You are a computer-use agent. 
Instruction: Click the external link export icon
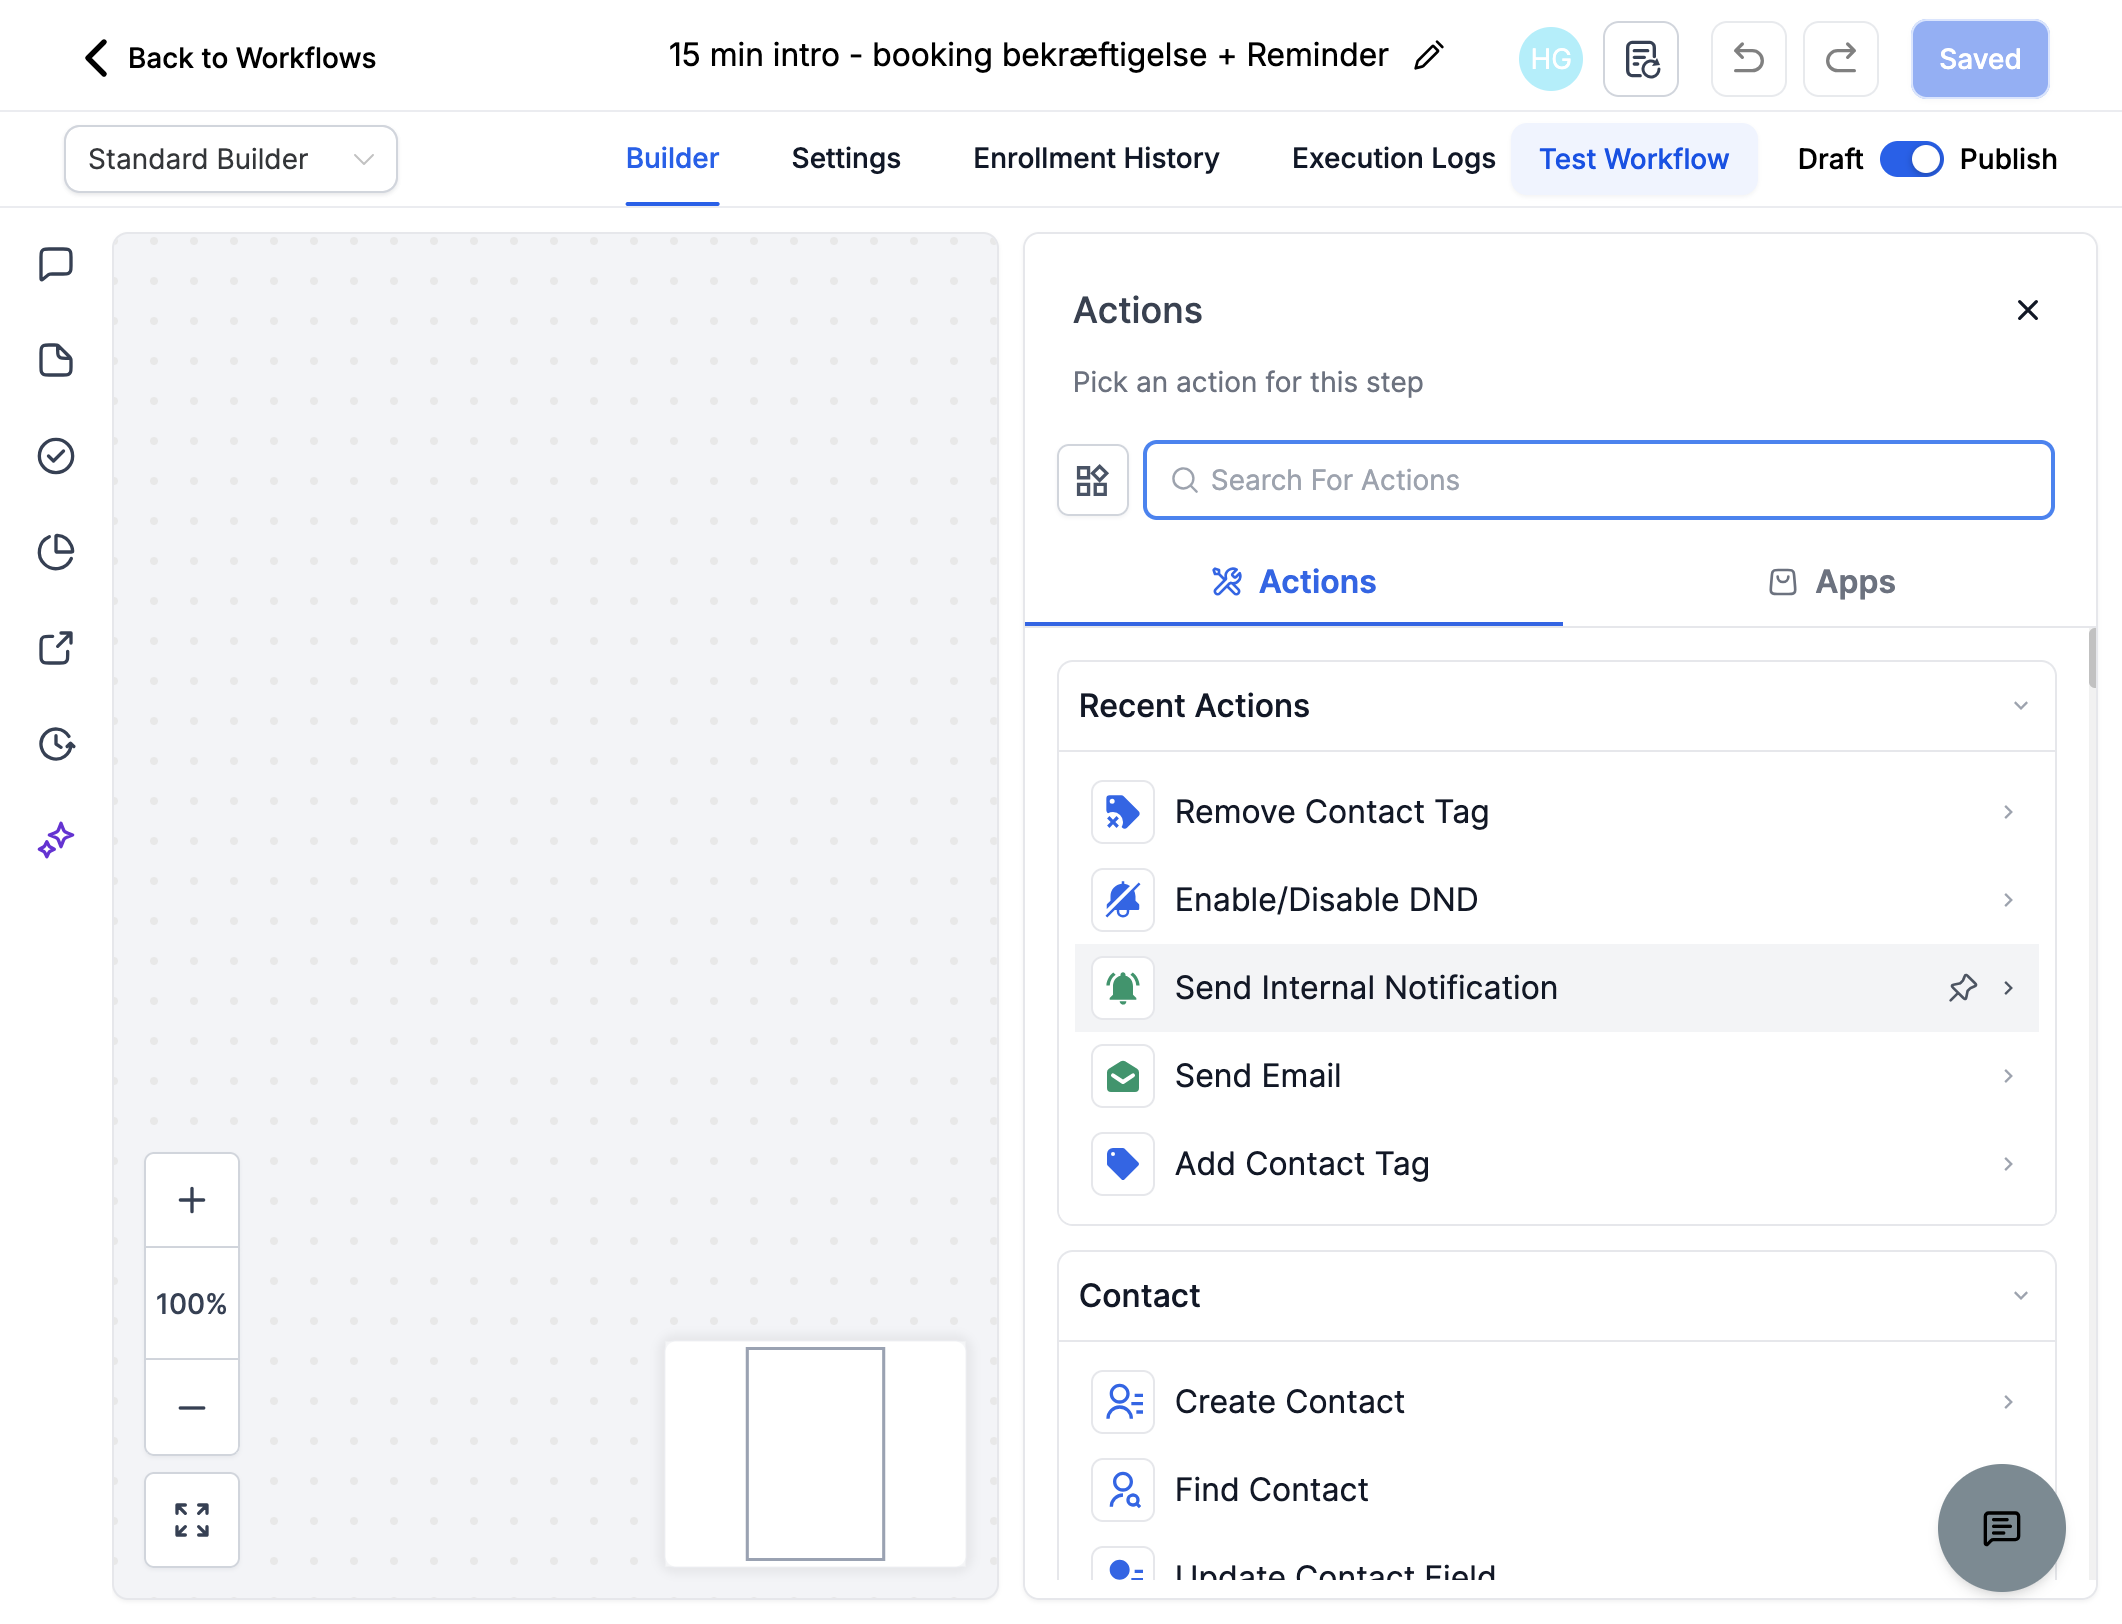point(56,648)
